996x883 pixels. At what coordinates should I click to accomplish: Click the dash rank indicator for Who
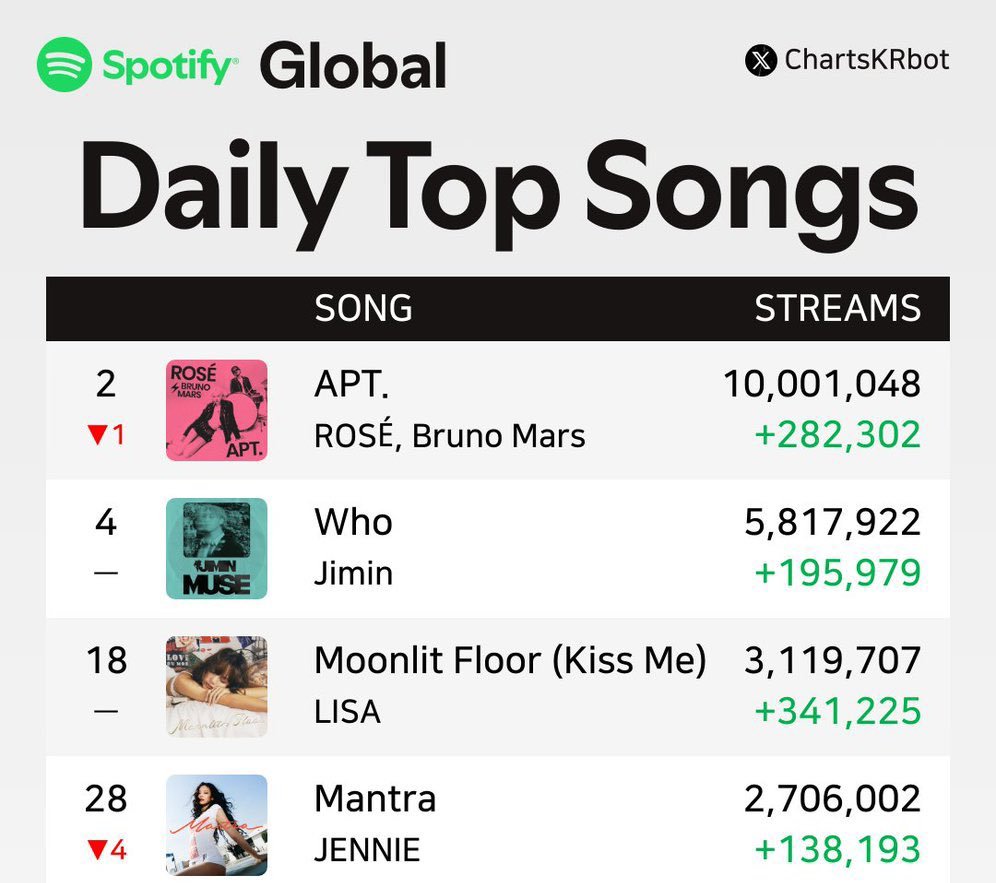(x=106, y=573)
